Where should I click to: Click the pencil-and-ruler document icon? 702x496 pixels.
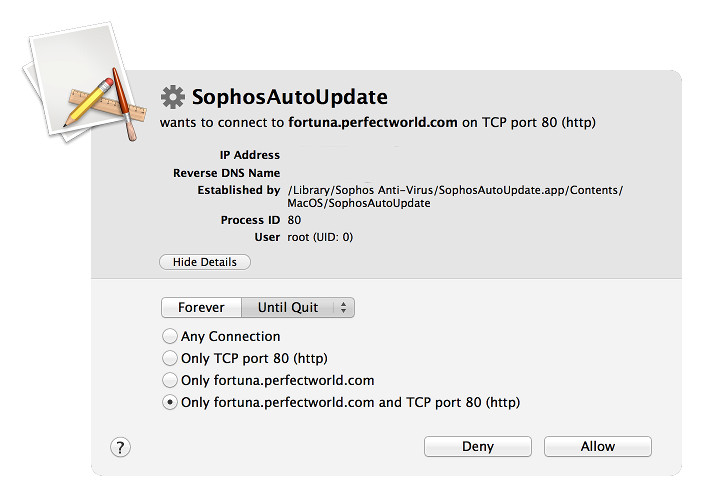point(85,82)
